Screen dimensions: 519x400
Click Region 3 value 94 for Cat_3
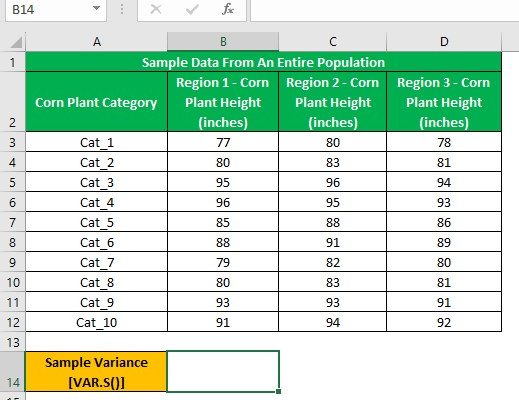(x=444, y=182)
